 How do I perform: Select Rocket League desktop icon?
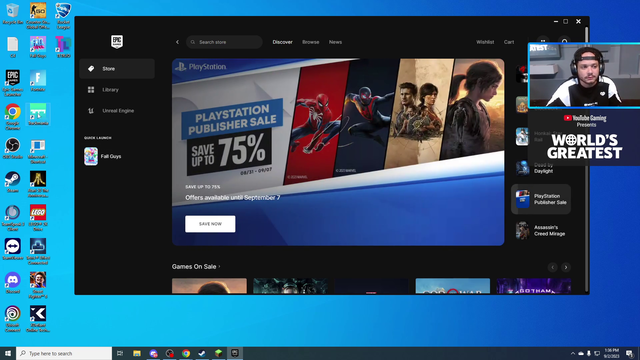click(x=63, y=16)
